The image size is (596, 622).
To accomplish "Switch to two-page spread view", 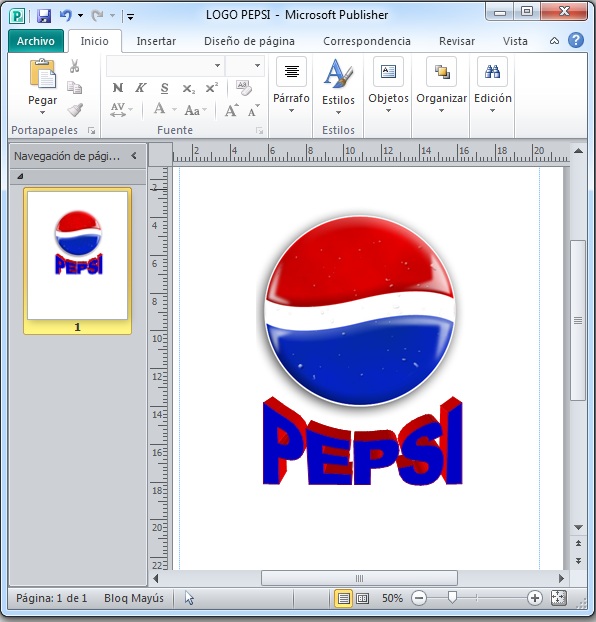I will coord(362,598).
